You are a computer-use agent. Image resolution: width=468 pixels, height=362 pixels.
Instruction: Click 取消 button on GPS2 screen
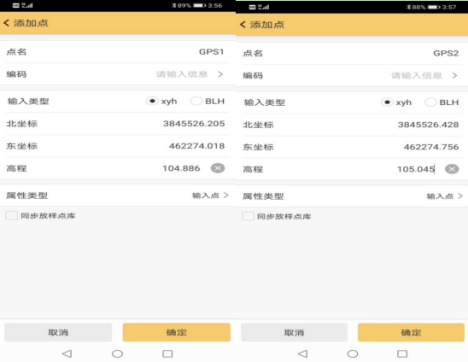click(294, 332)
